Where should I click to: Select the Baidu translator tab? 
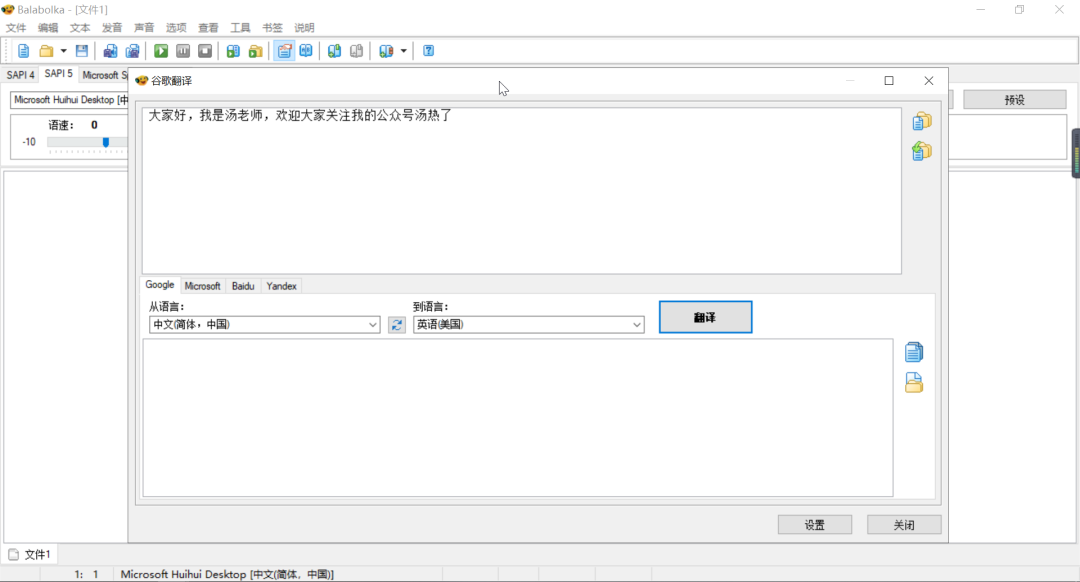(242, 286)
